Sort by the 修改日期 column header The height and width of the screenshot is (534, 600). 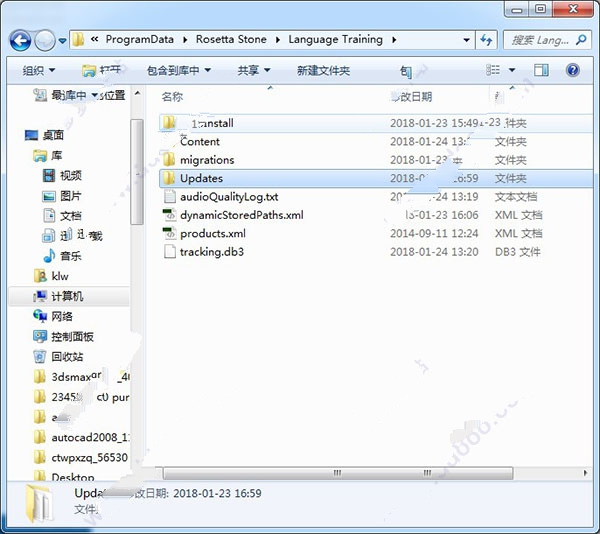(x=412, y=96)
